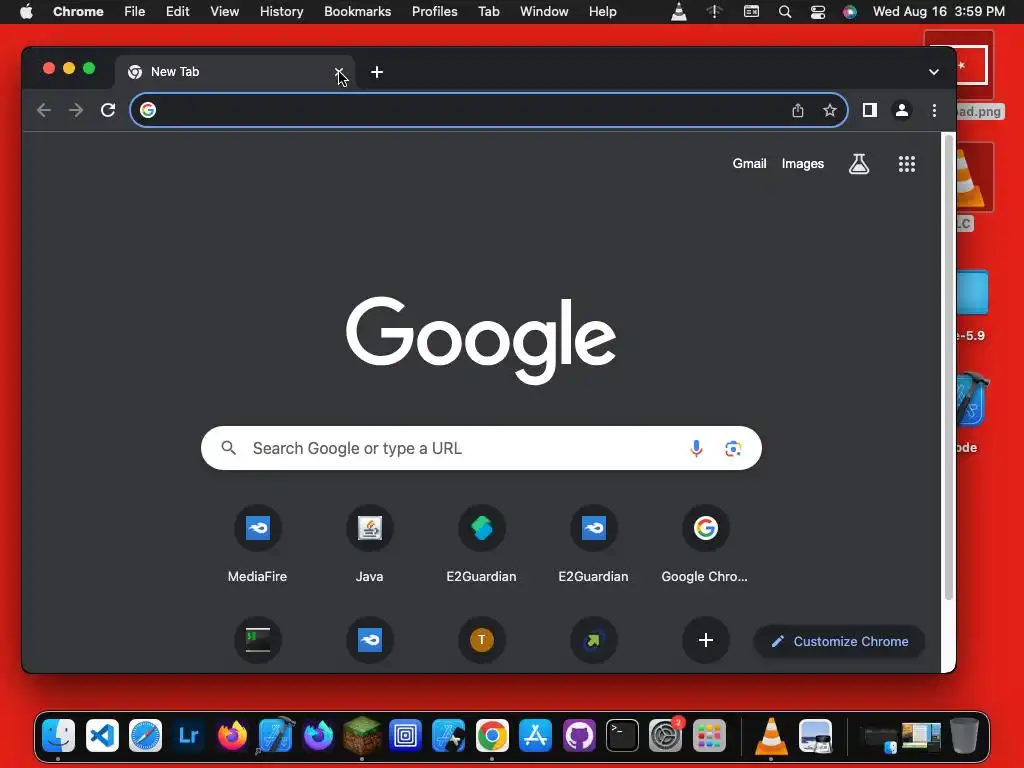Open the orange T shortcut

(481, 640)
